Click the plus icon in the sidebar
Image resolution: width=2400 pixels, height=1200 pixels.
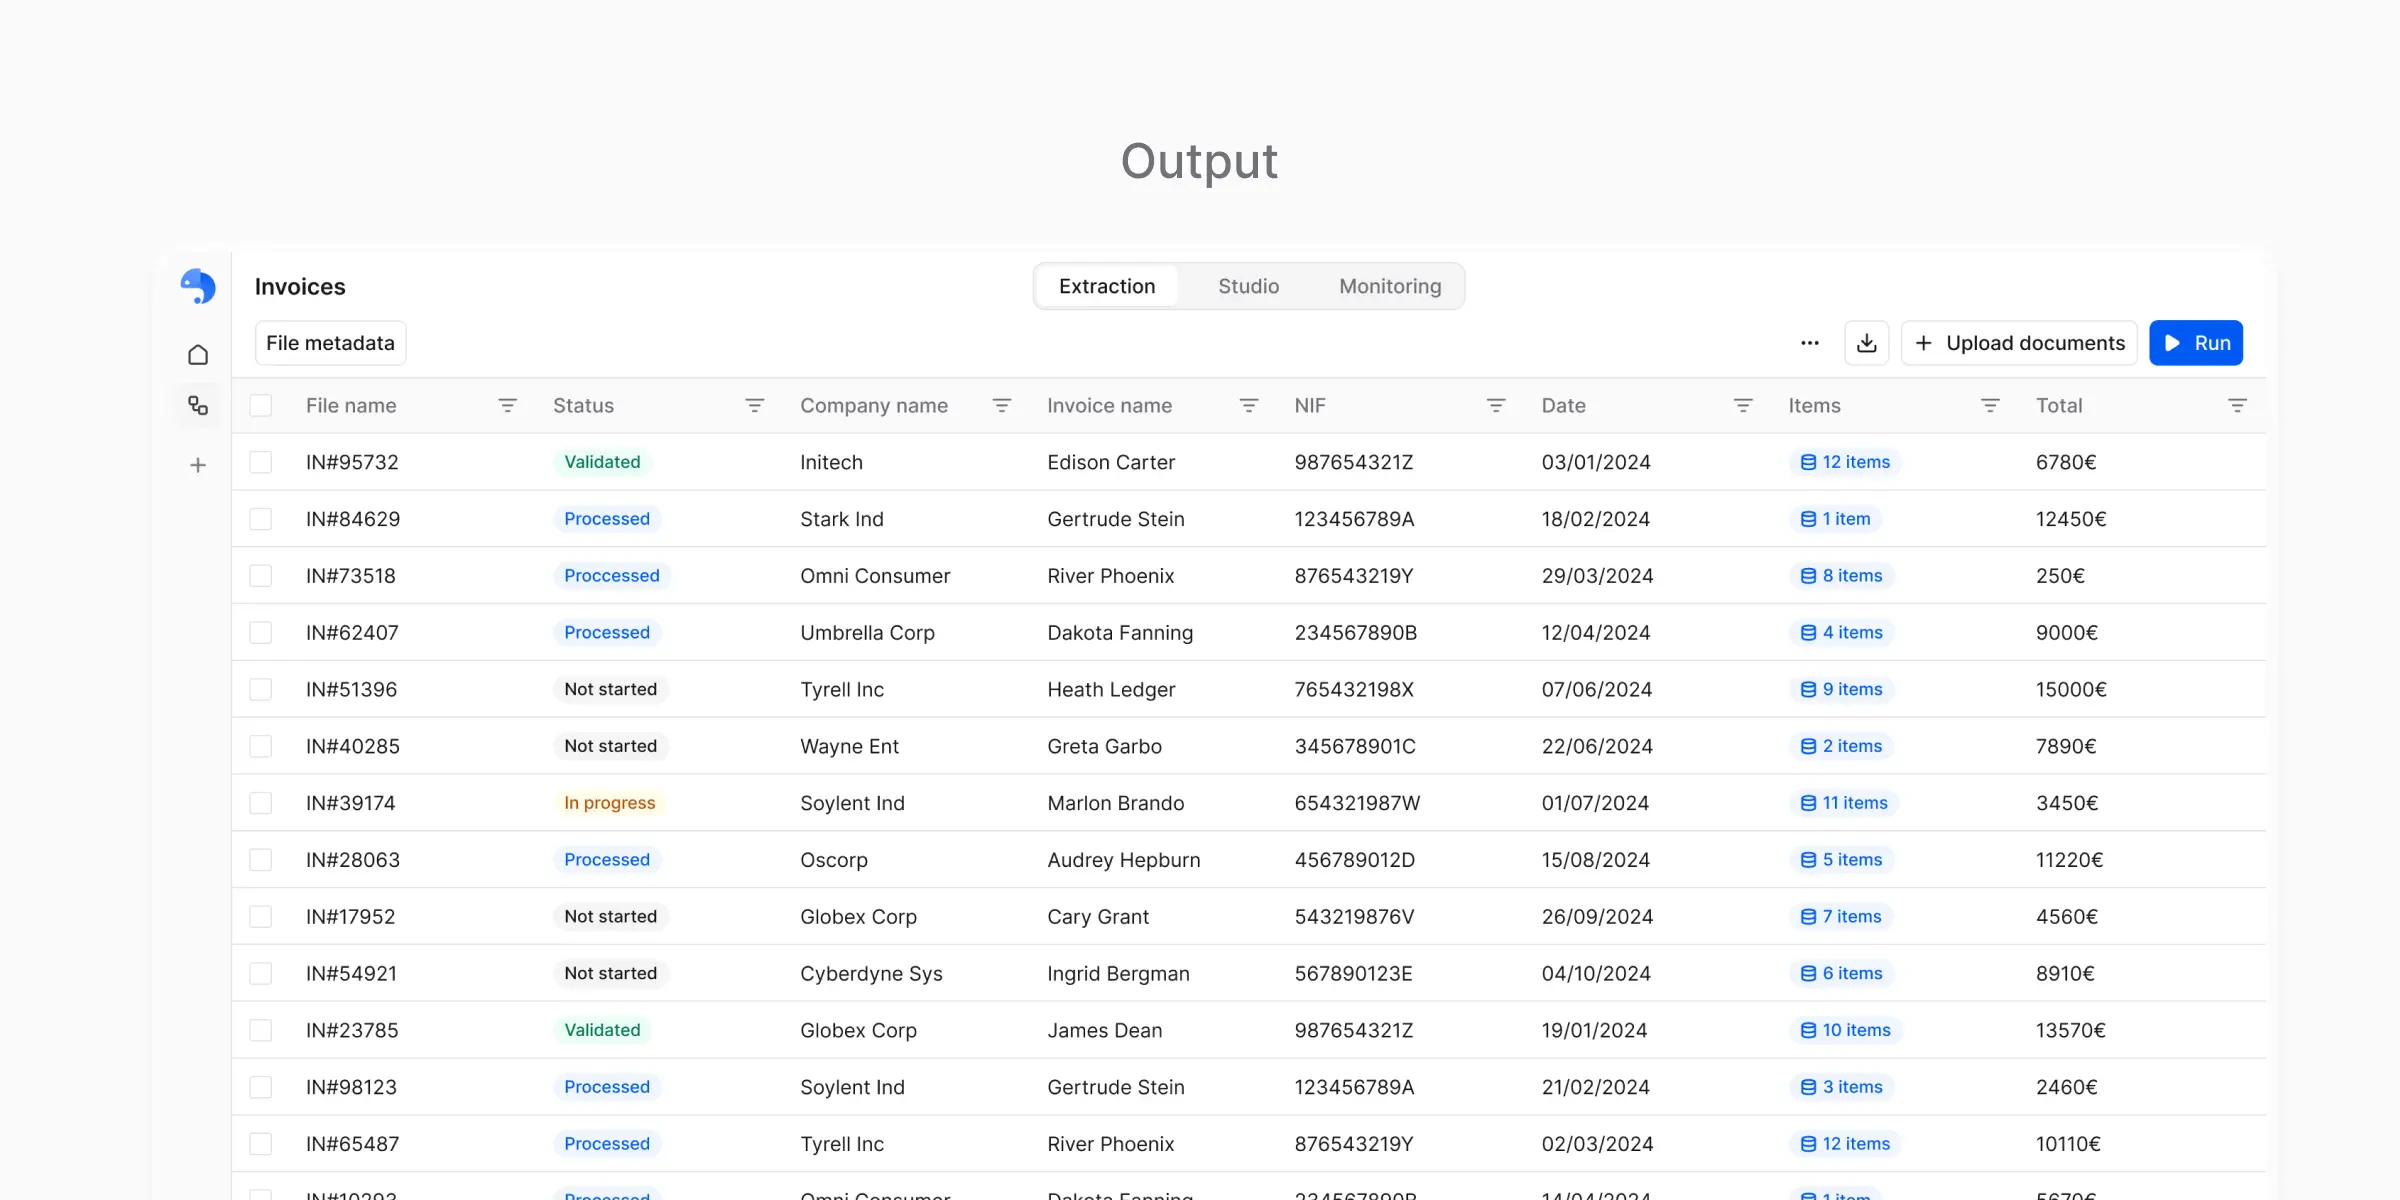[x=197, y=464]
